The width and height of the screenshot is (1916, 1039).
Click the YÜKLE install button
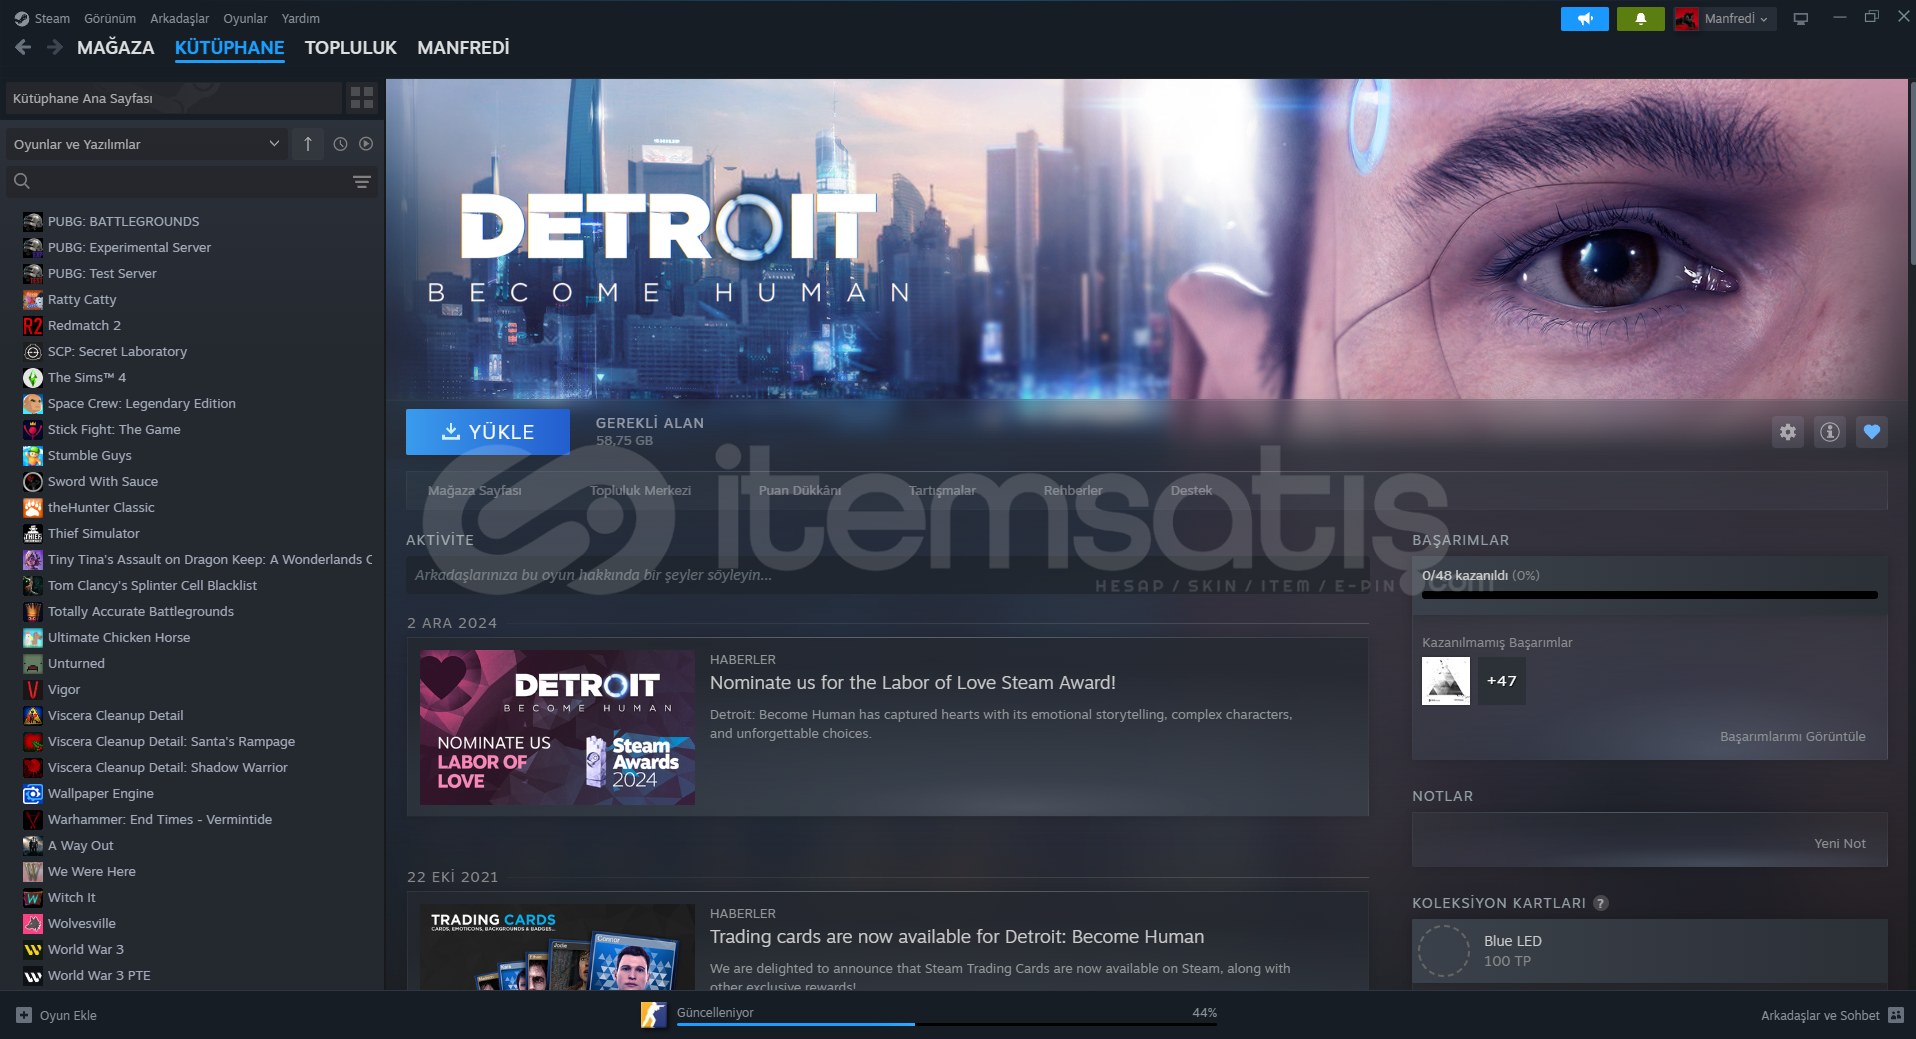(x=488, y=432)
